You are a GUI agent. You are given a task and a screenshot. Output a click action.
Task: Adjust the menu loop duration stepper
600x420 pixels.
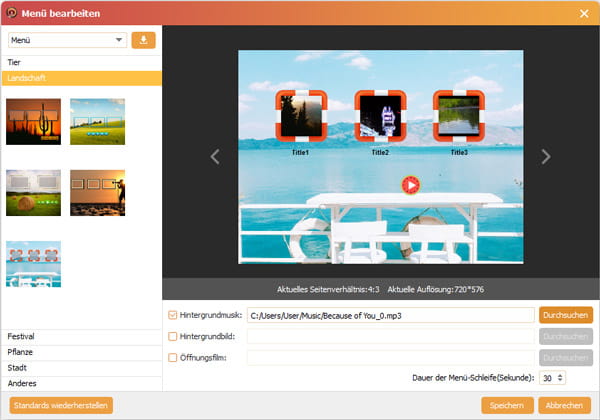coord(559,378)
